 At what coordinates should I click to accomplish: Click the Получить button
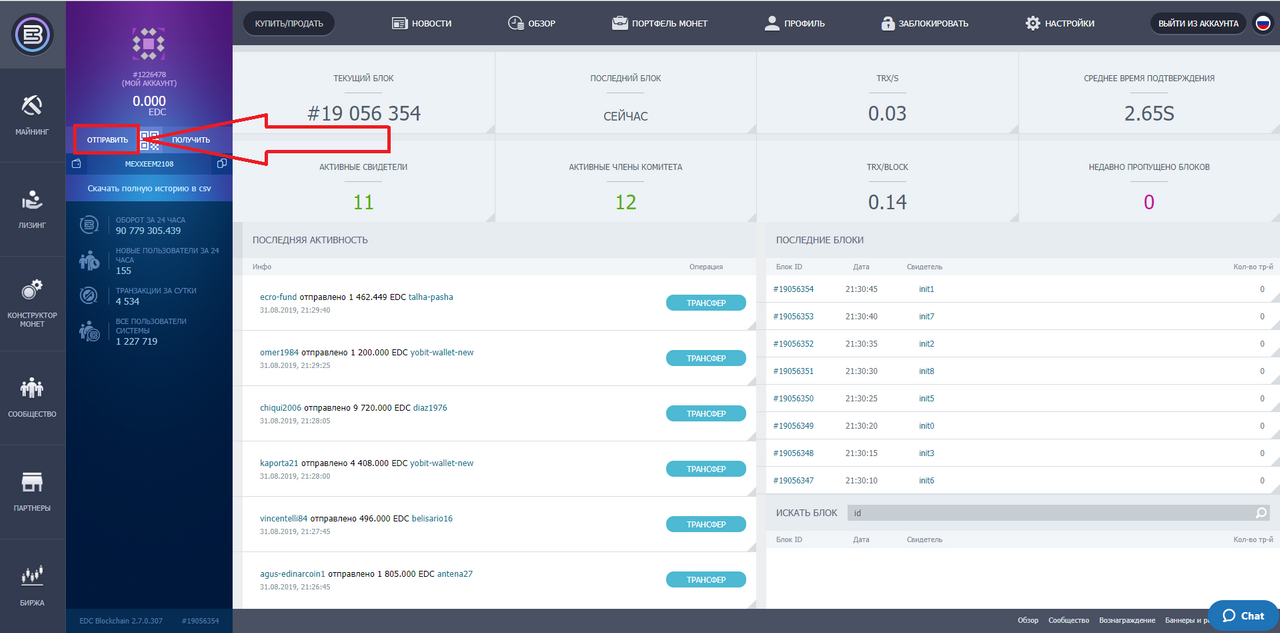pyautogui.click(x=190, y=140)
